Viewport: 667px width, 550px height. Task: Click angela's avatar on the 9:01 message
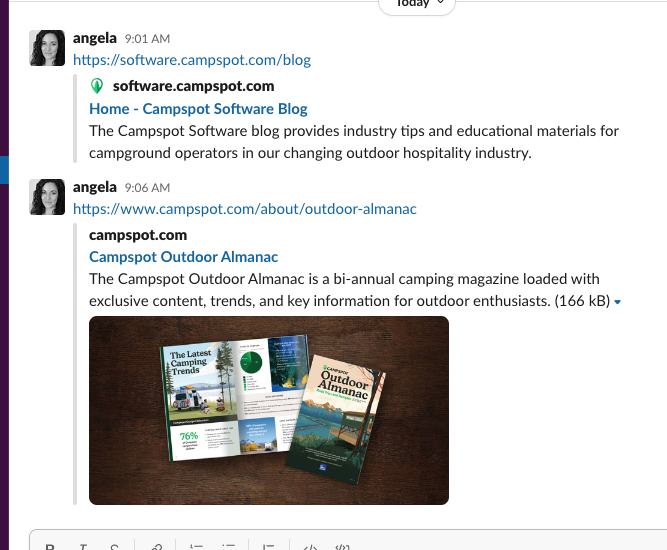[47, 48]
